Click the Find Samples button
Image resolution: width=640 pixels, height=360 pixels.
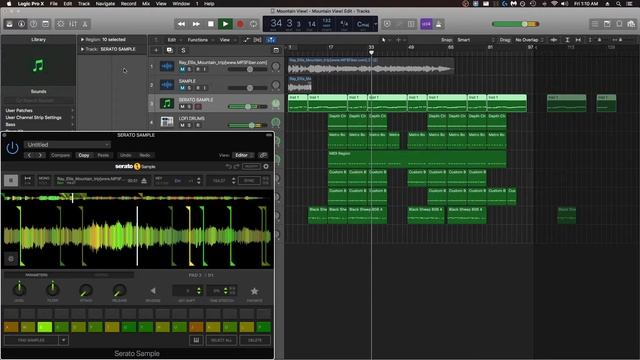pyautogui.click(x=31, y=340)
